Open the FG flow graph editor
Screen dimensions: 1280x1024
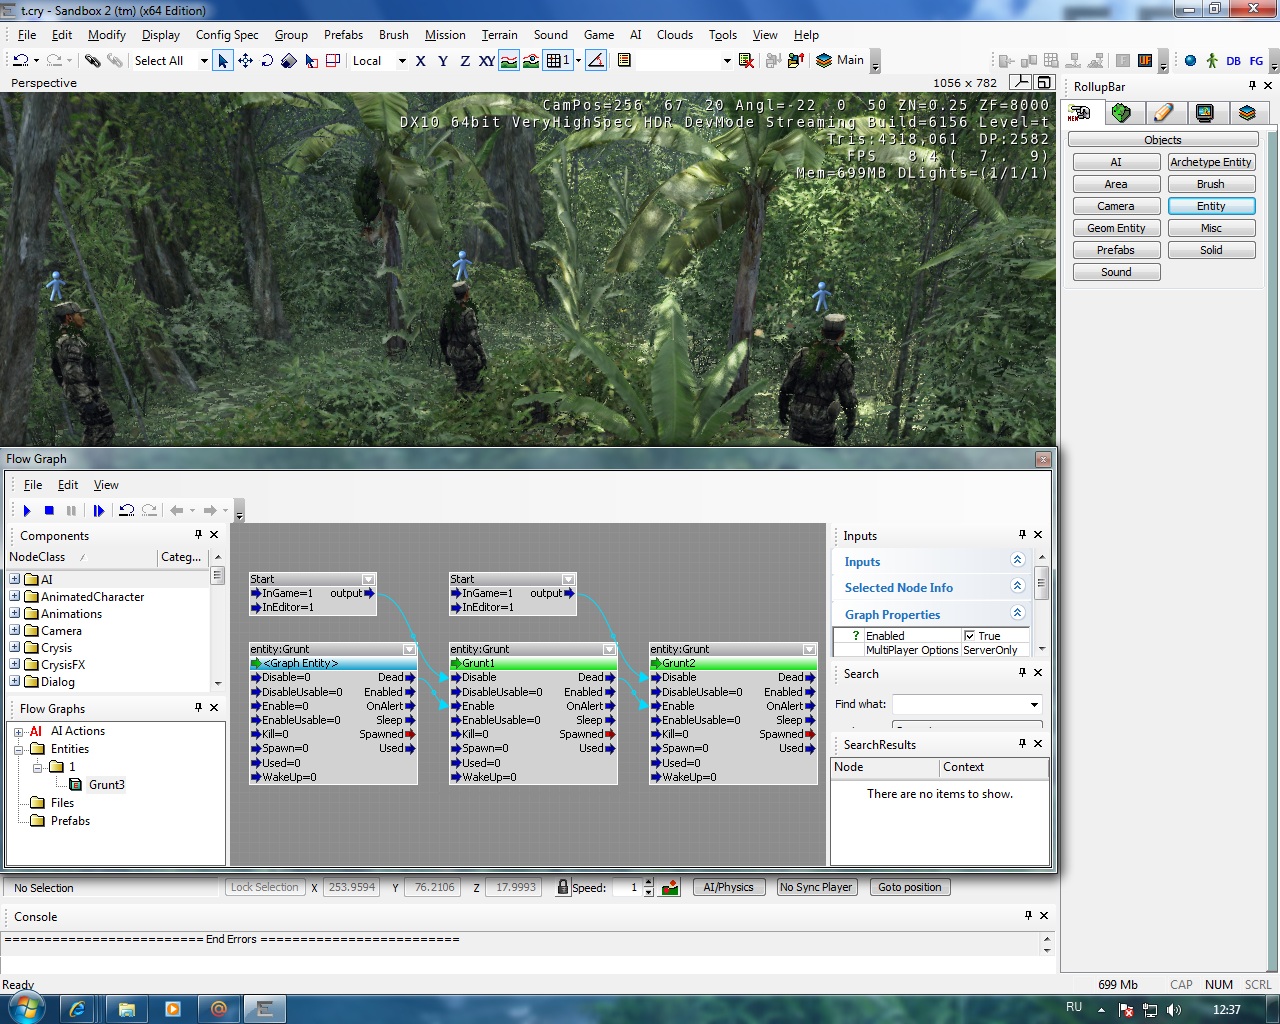click(x=1256, y=61)
